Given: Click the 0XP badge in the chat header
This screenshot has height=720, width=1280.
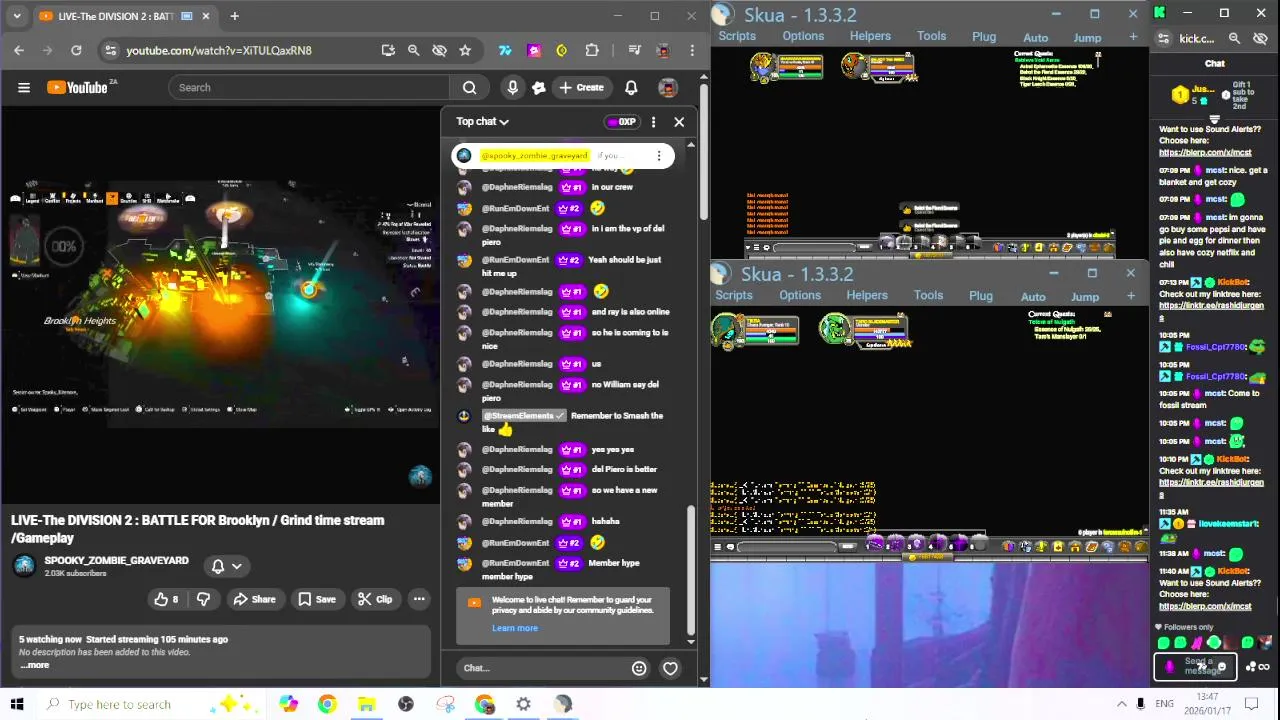Looking at the screenshot, I should [x=621, y=122].
